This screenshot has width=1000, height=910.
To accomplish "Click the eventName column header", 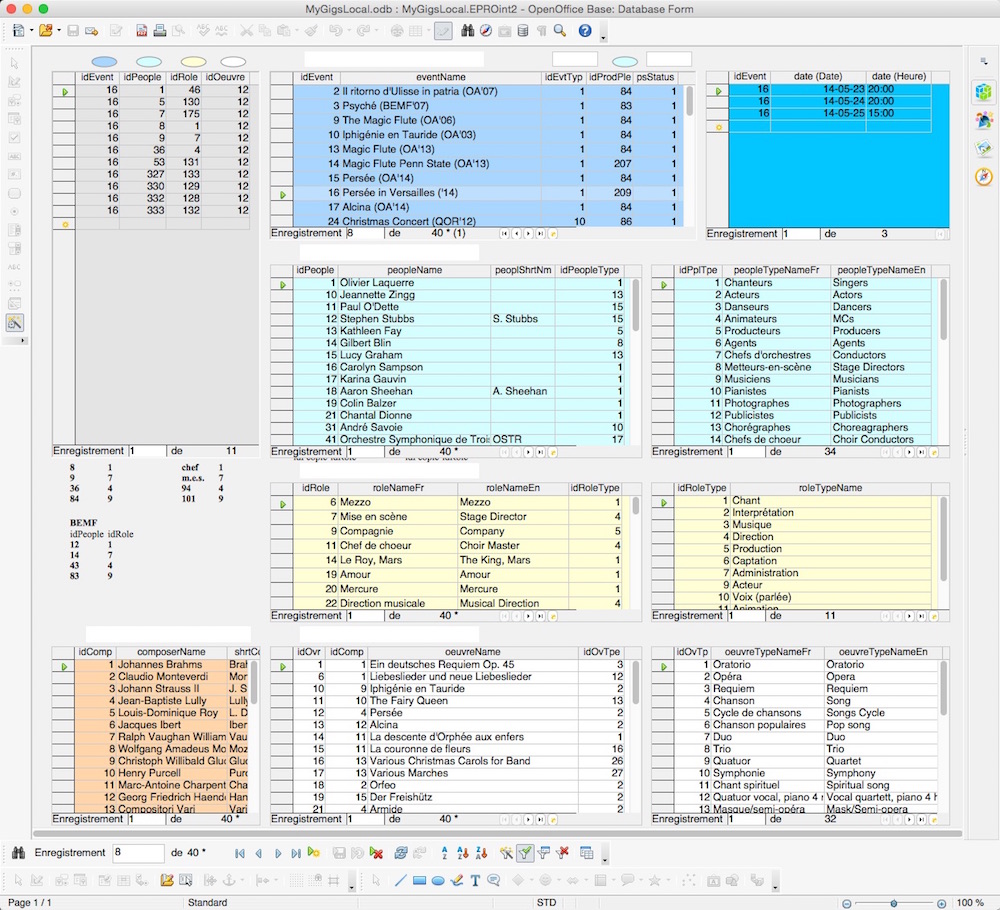I will 440,77.
